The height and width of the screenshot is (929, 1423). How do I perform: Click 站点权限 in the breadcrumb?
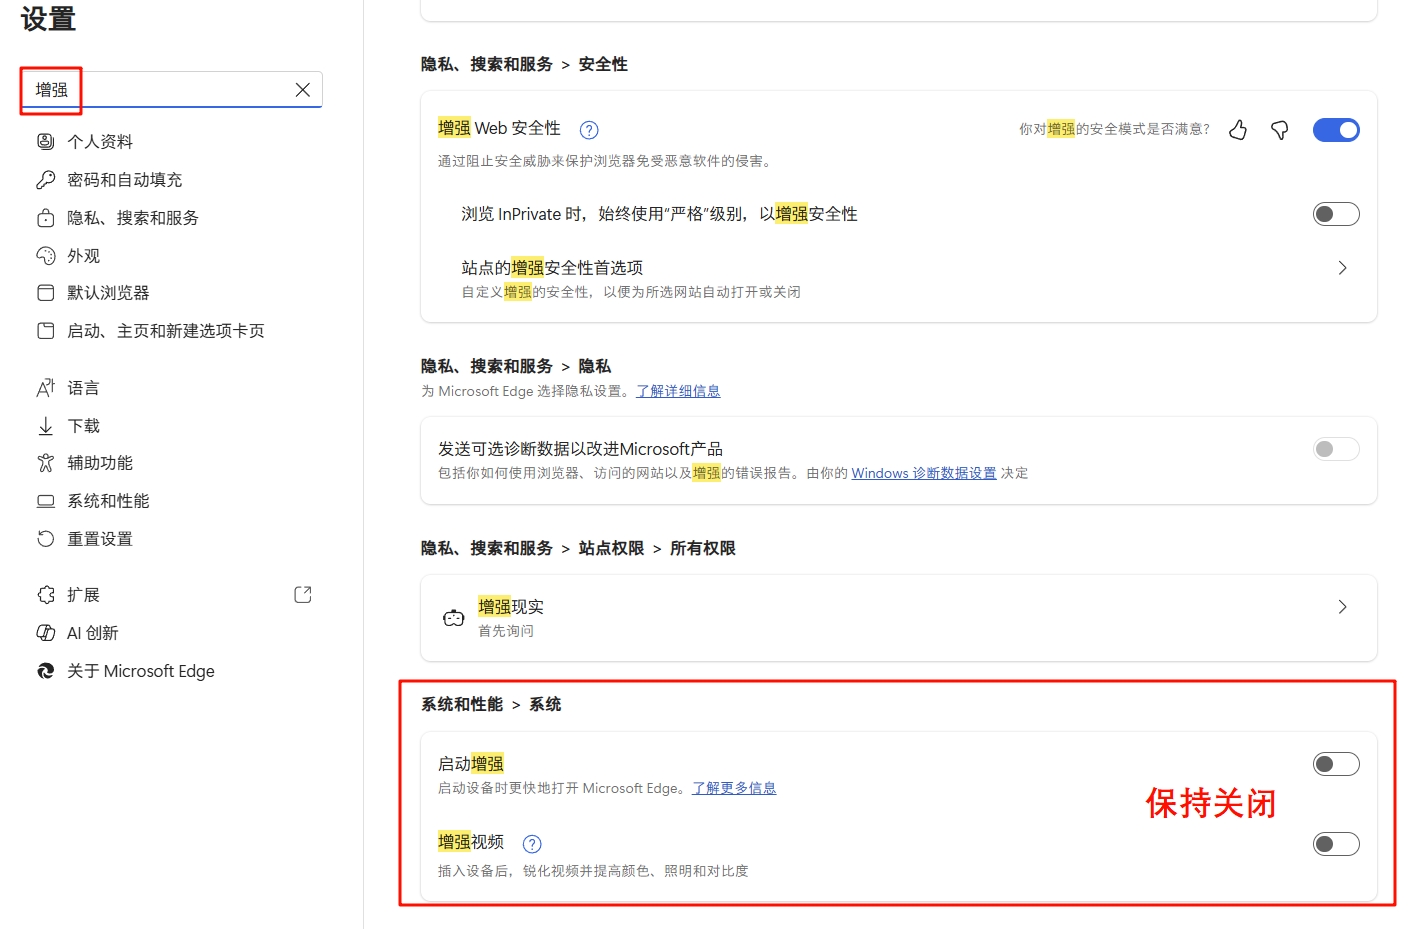611,548
